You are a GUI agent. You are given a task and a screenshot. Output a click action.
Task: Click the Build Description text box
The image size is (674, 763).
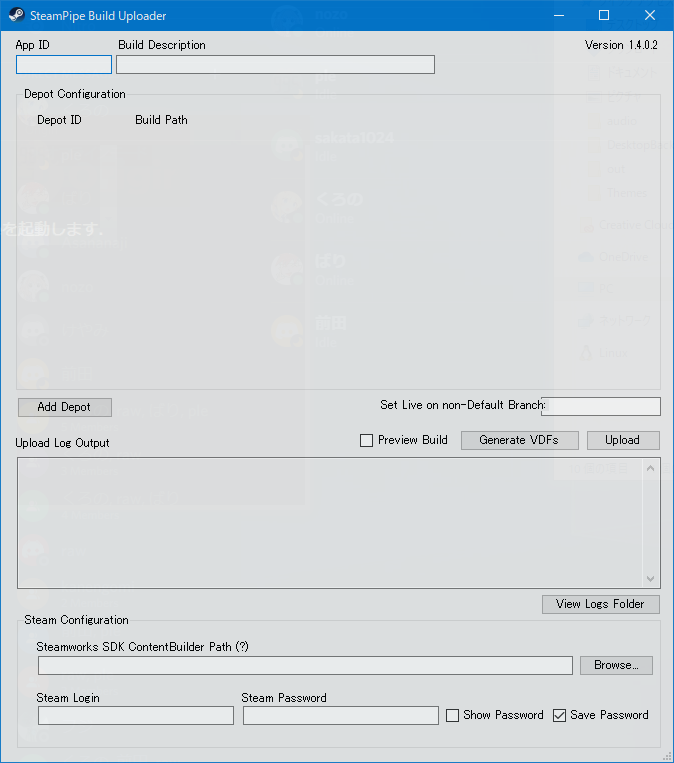tap(275, 65)
